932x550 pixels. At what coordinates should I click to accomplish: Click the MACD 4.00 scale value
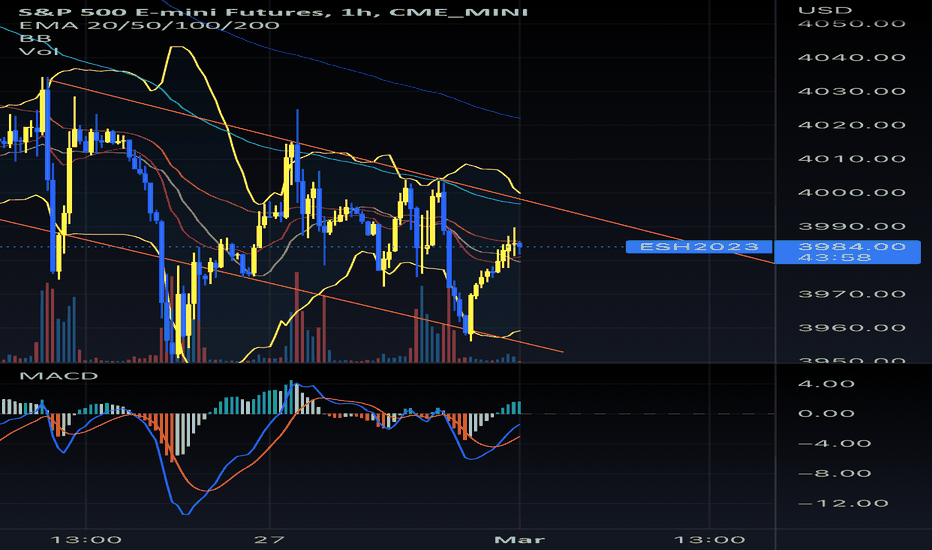tap(826, 384)
